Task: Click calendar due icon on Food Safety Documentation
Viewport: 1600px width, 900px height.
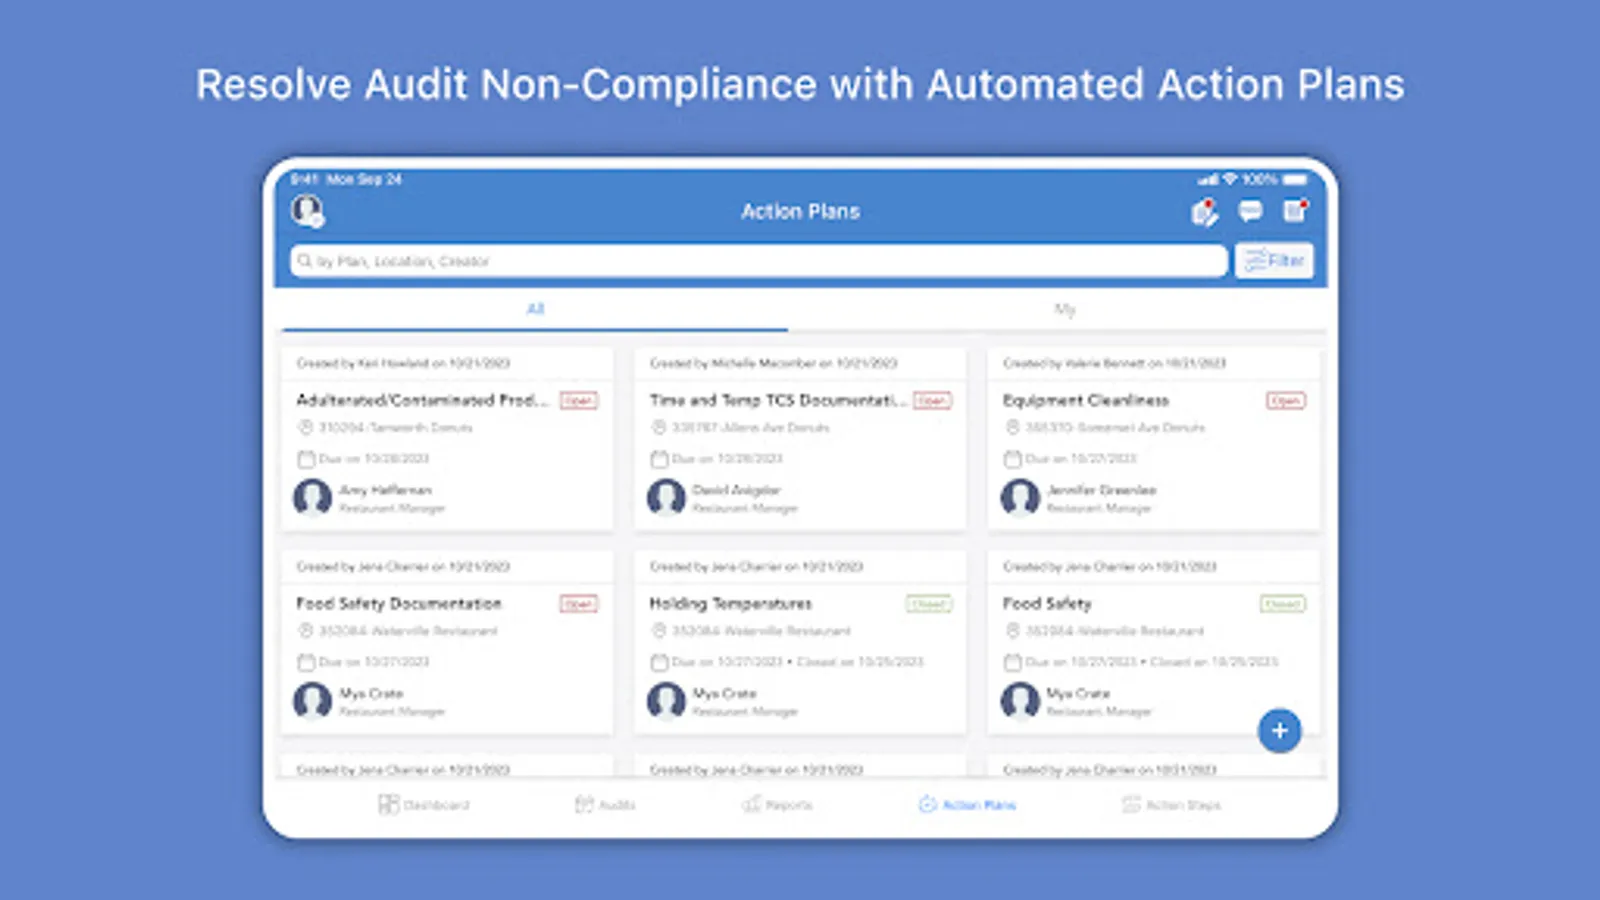Action: [306, 662]
